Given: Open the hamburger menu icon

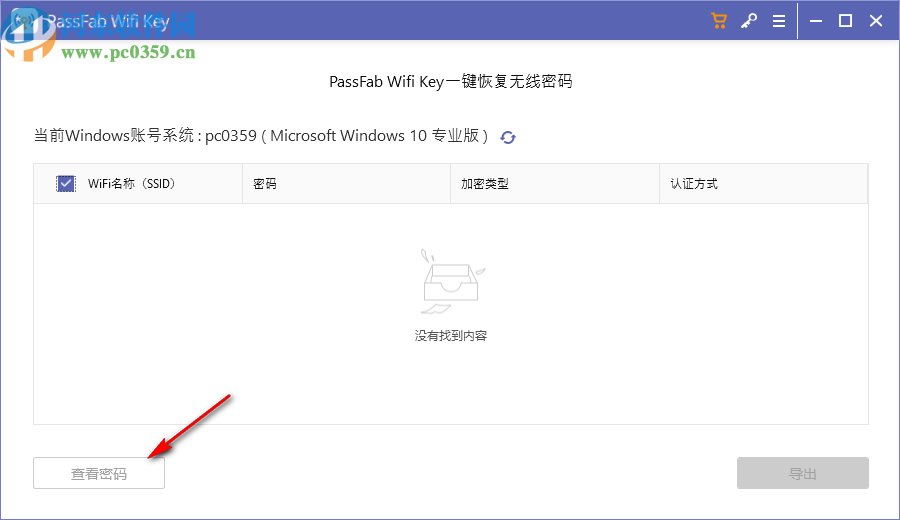Looking at the screenshot, I should pos(779,21).
